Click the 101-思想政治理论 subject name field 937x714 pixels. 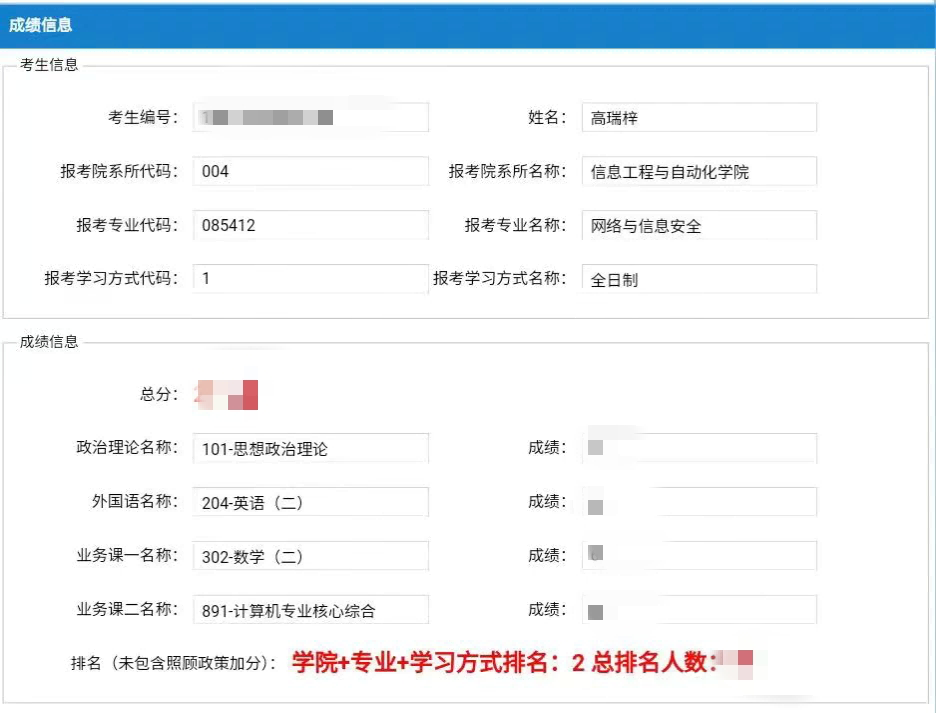coord(310,448)
